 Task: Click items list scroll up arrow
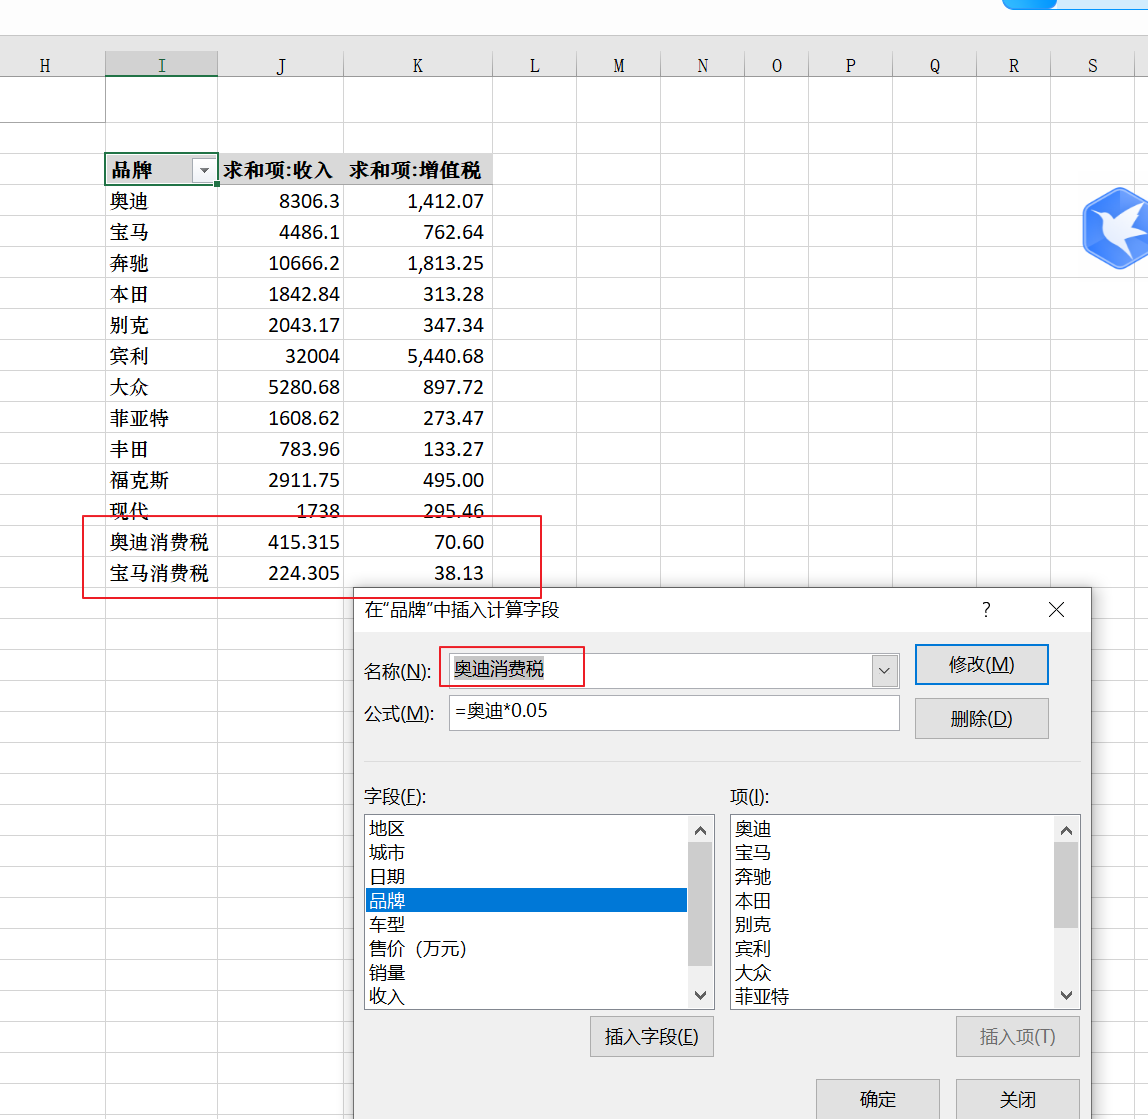pyautogui.click(x=1066, y=830)
